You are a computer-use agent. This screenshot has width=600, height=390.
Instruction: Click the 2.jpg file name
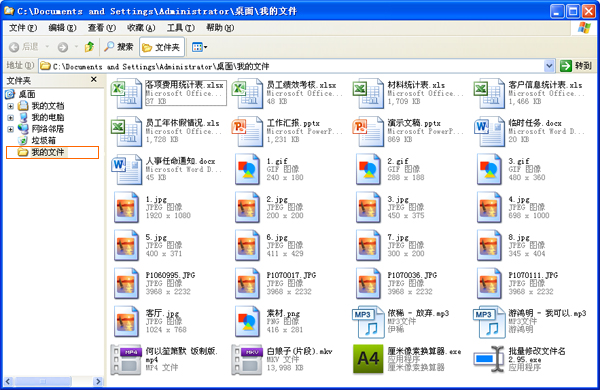[277, 199]
